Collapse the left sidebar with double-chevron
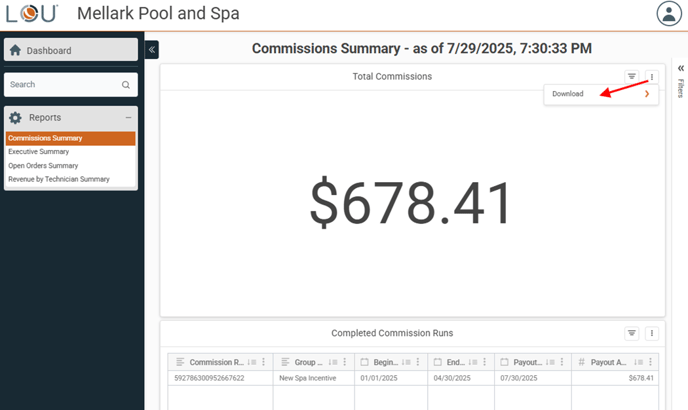This screenshot has height=410, width=688. [152, 49]
